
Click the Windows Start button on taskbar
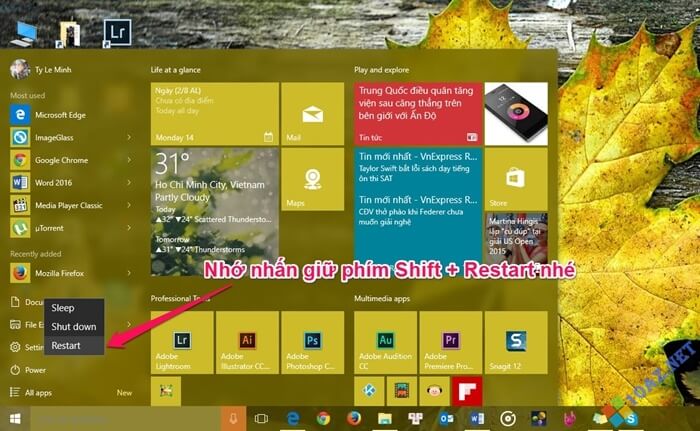click(15, 418)
